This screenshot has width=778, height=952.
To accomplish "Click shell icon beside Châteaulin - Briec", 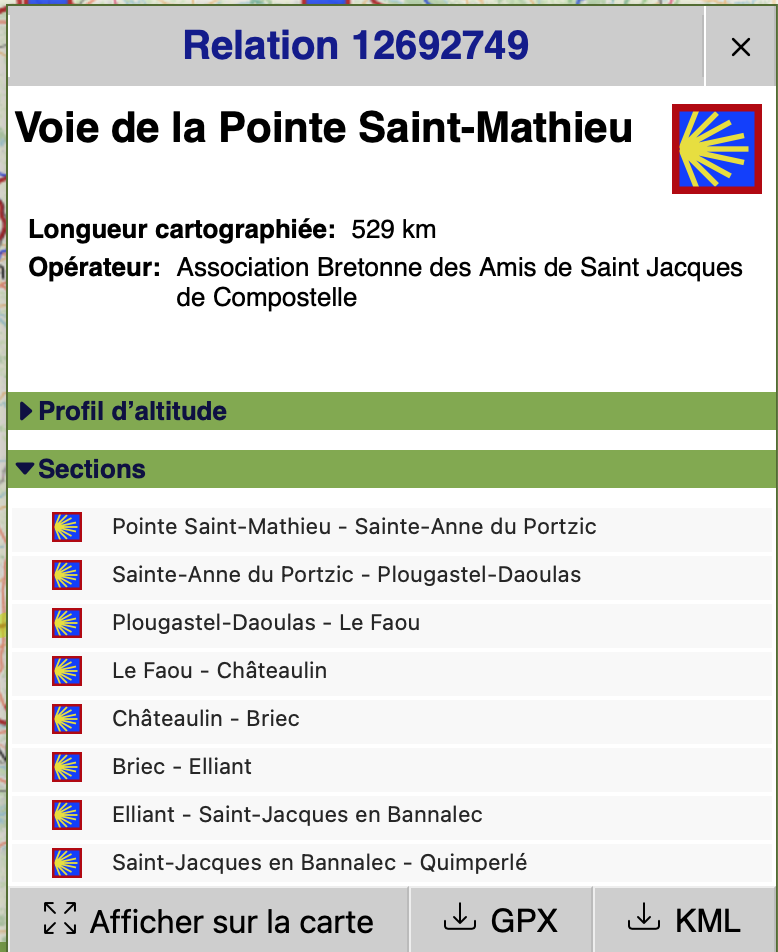I will 66,719.
